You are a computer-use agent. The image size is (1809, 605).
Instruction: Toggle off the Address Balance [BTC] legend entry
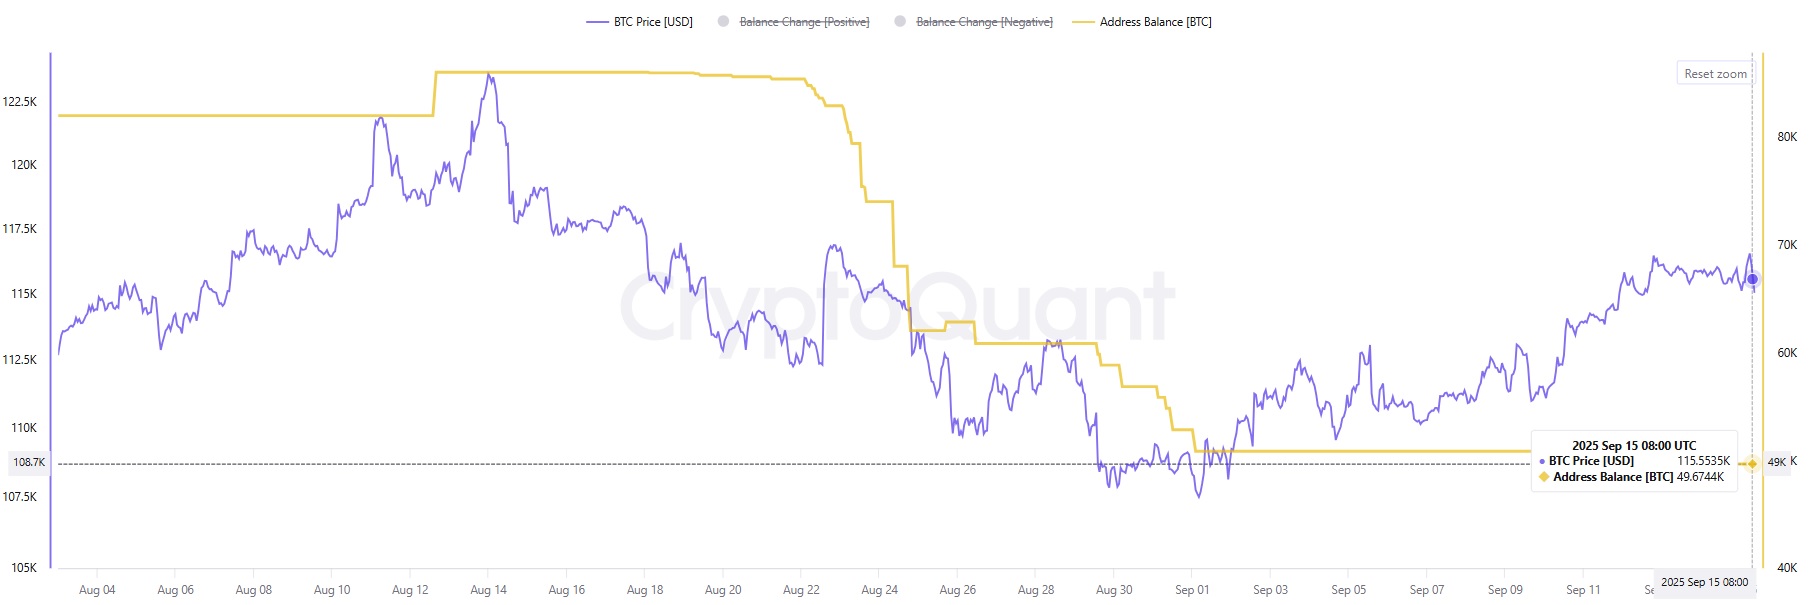(1155, 21)
